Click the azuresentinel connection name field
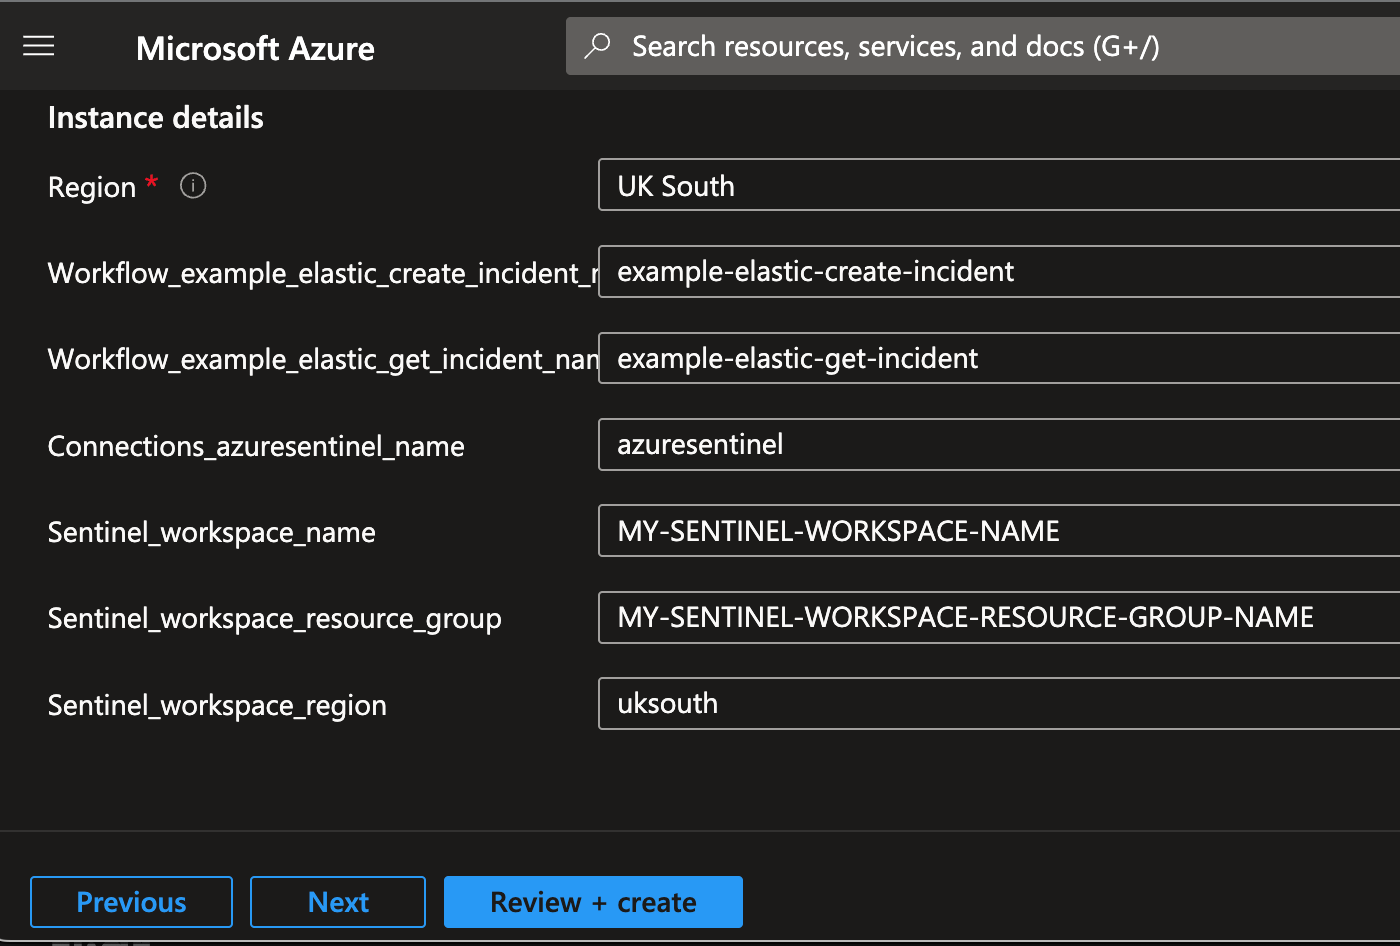1400x946 pixels. coord(999,444)
